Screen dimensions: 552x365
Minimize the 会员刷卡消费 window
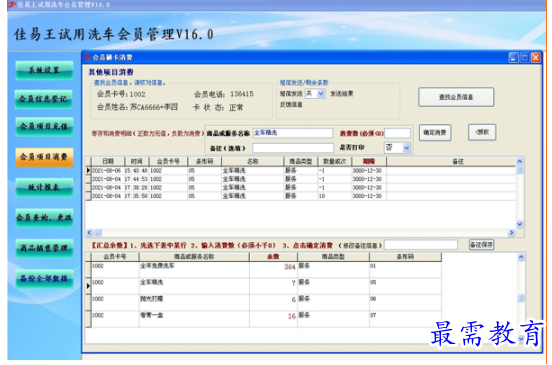514,57
